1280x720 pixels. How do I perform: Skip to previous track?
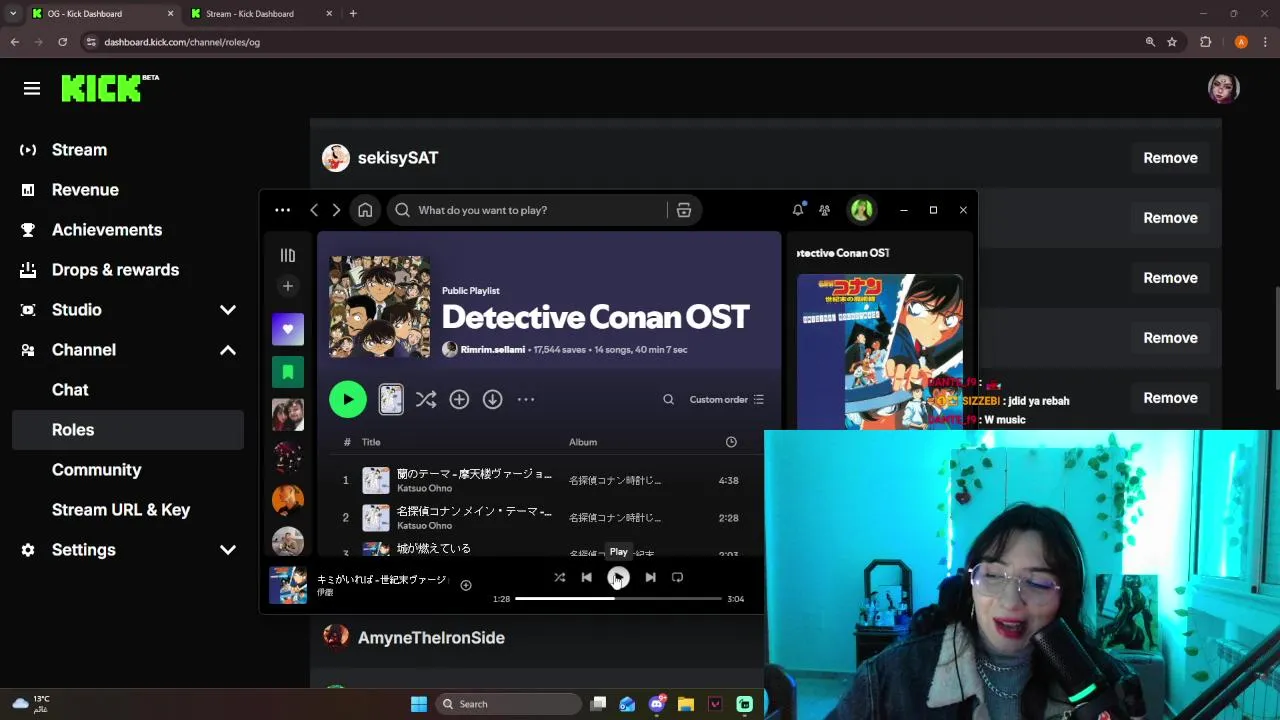coord(587,578)
